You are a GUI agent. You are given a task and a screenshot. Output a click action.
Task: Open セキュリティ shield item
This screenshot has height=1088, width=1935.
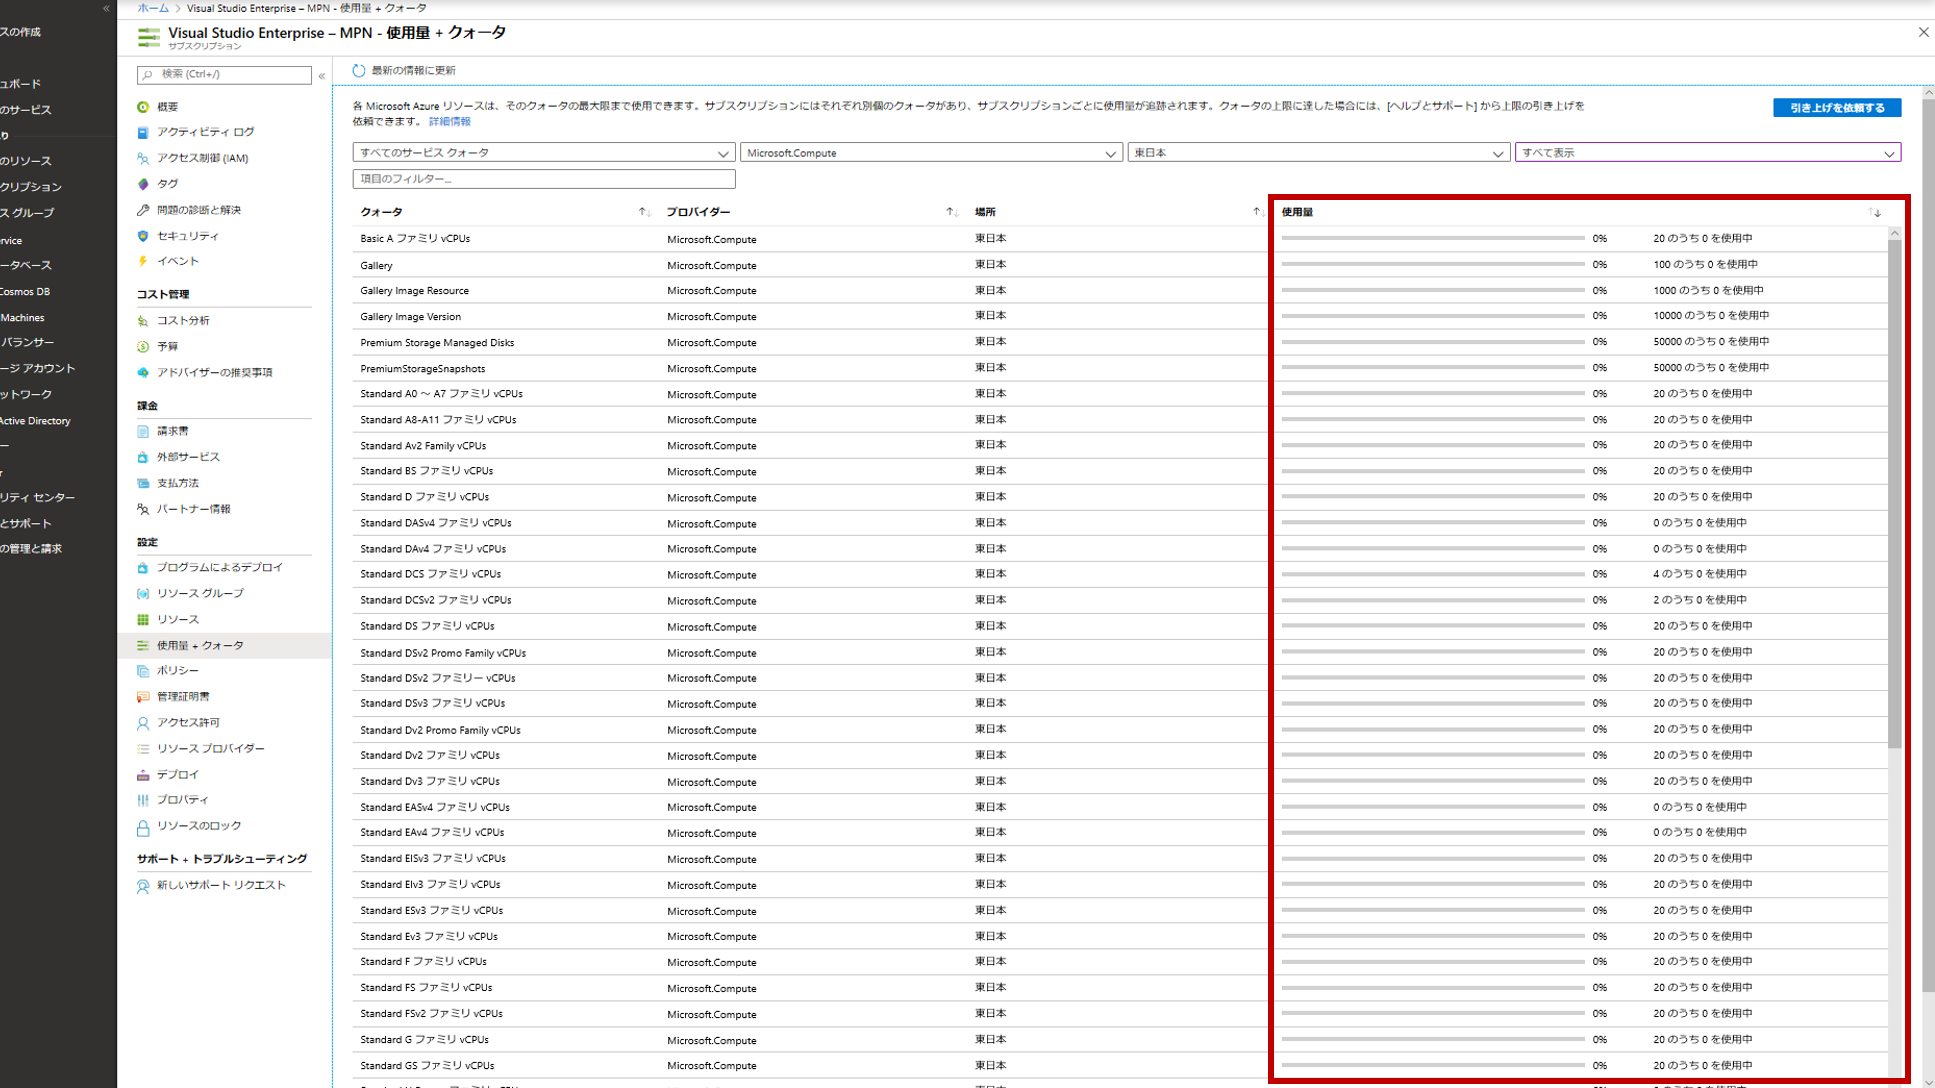pos(187,236)
